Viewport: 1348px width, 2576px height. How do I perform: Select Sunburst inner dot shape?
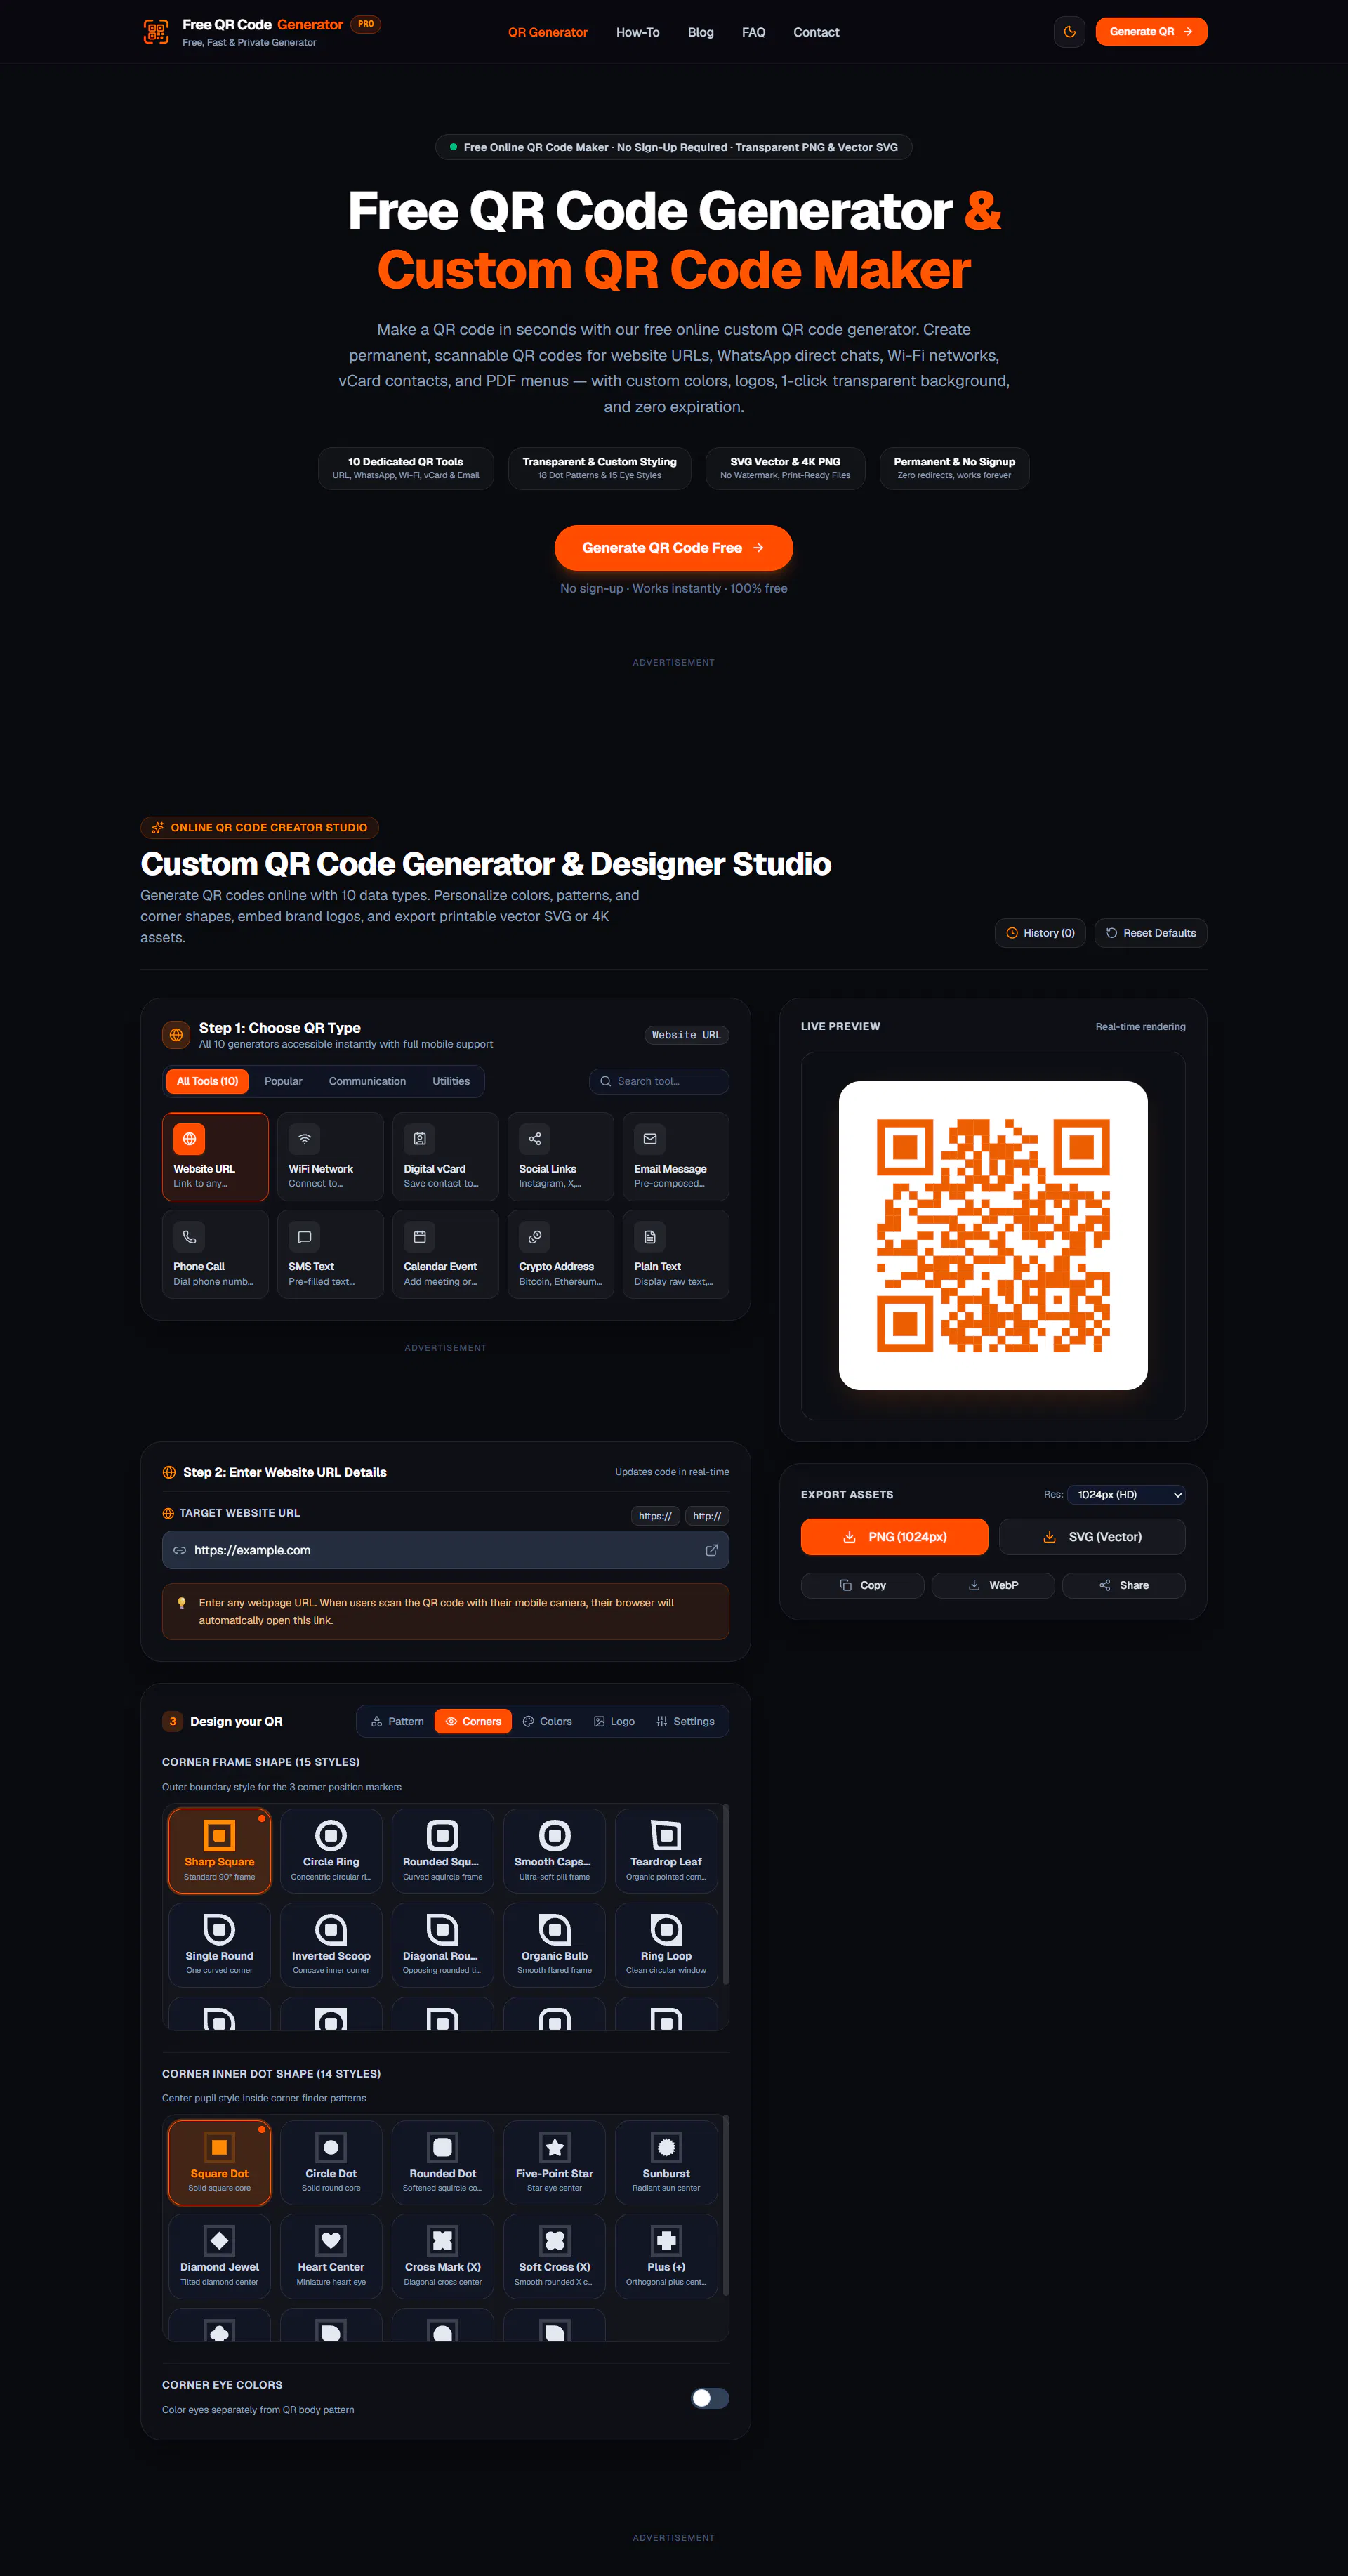pyautogui.click(x=666, y=2162)
